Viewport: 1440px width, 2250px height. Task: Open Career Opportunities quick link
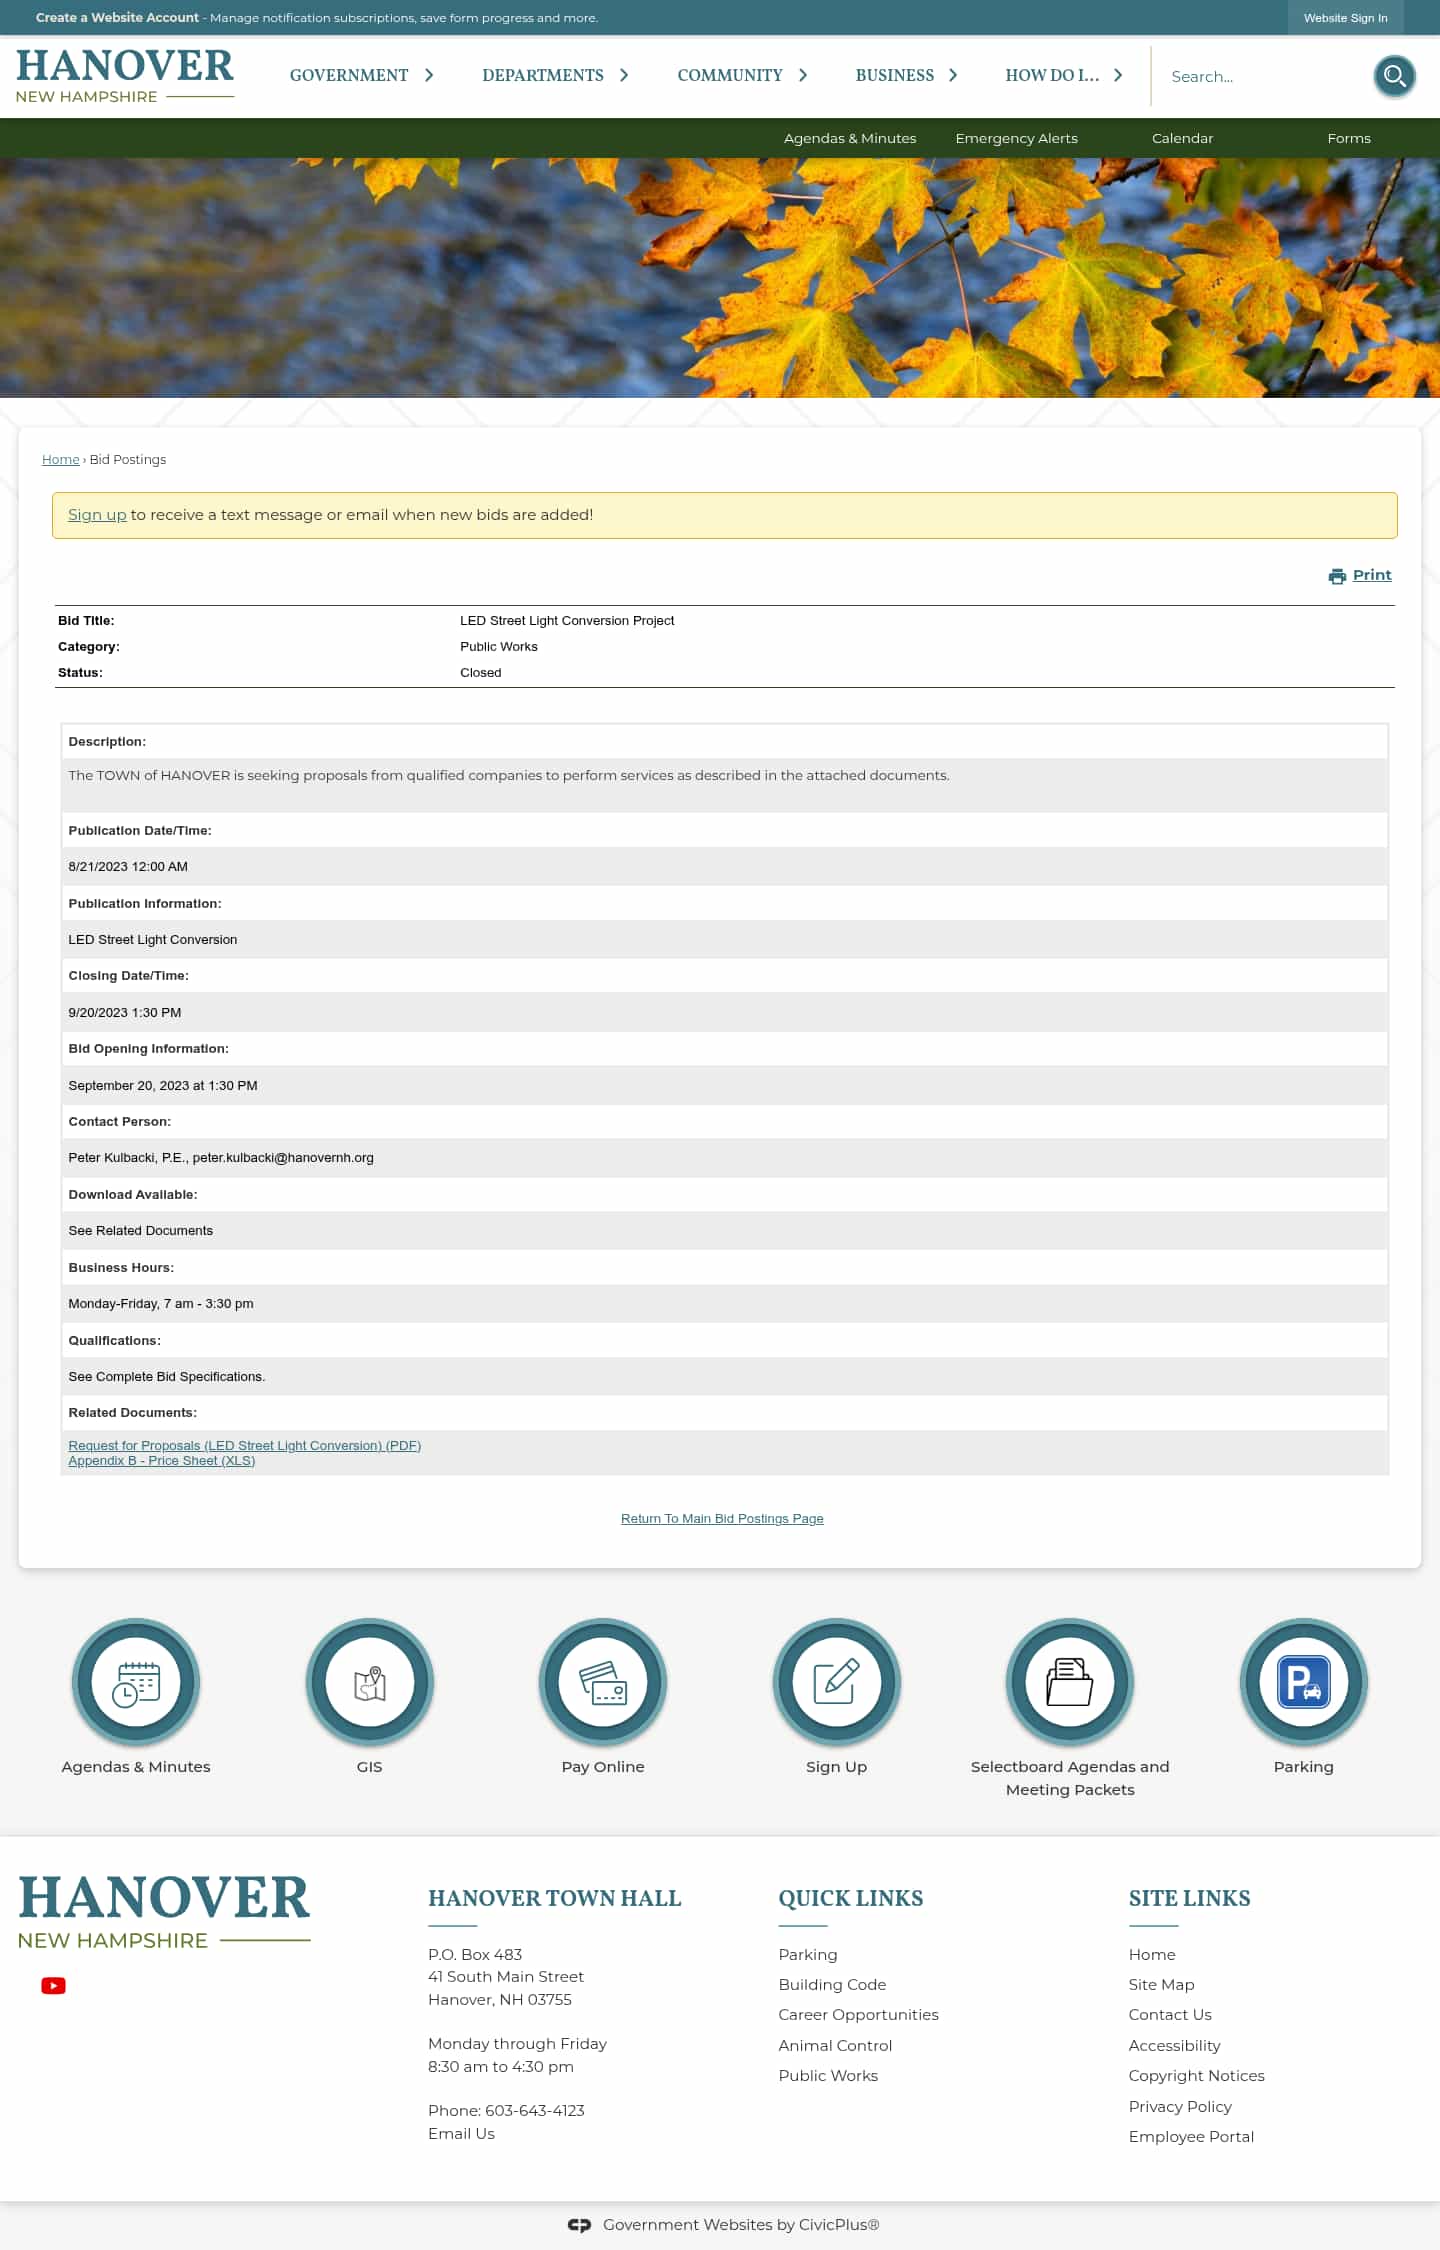858,2014
